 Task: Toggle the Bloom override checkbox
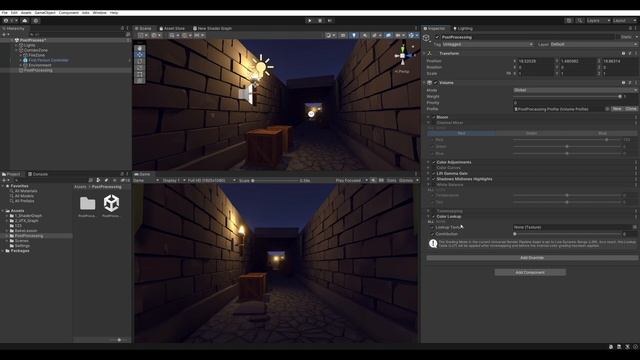coord(433,117)
